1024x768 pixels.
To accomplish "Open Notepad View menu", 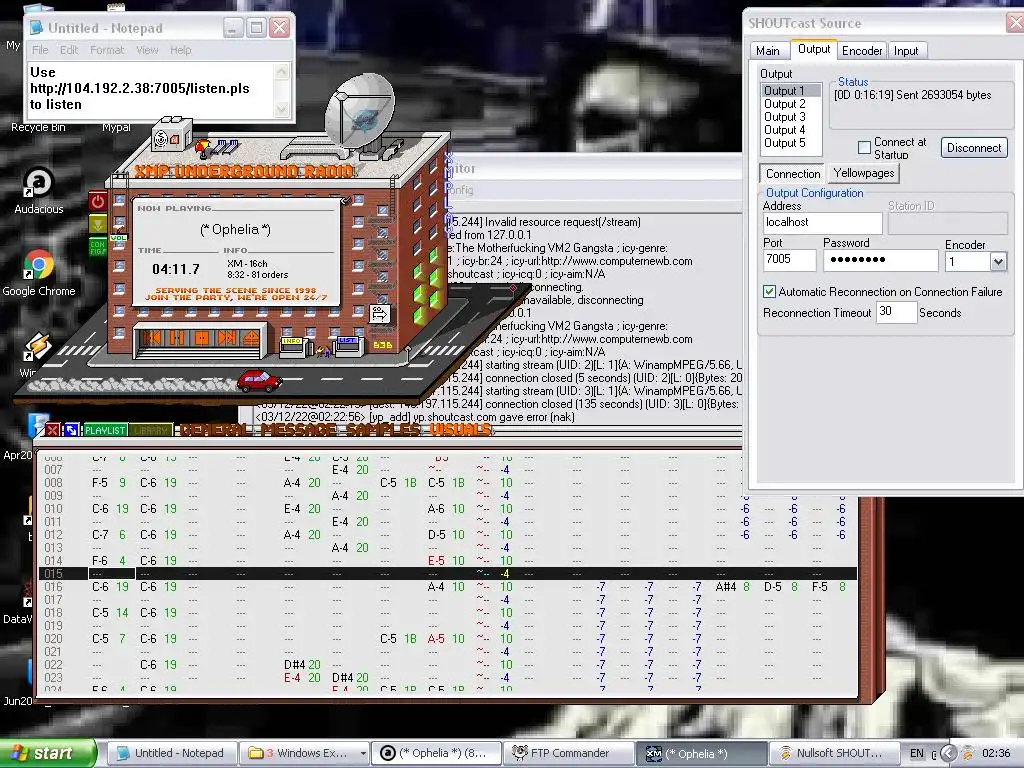I will coord(147,50).
